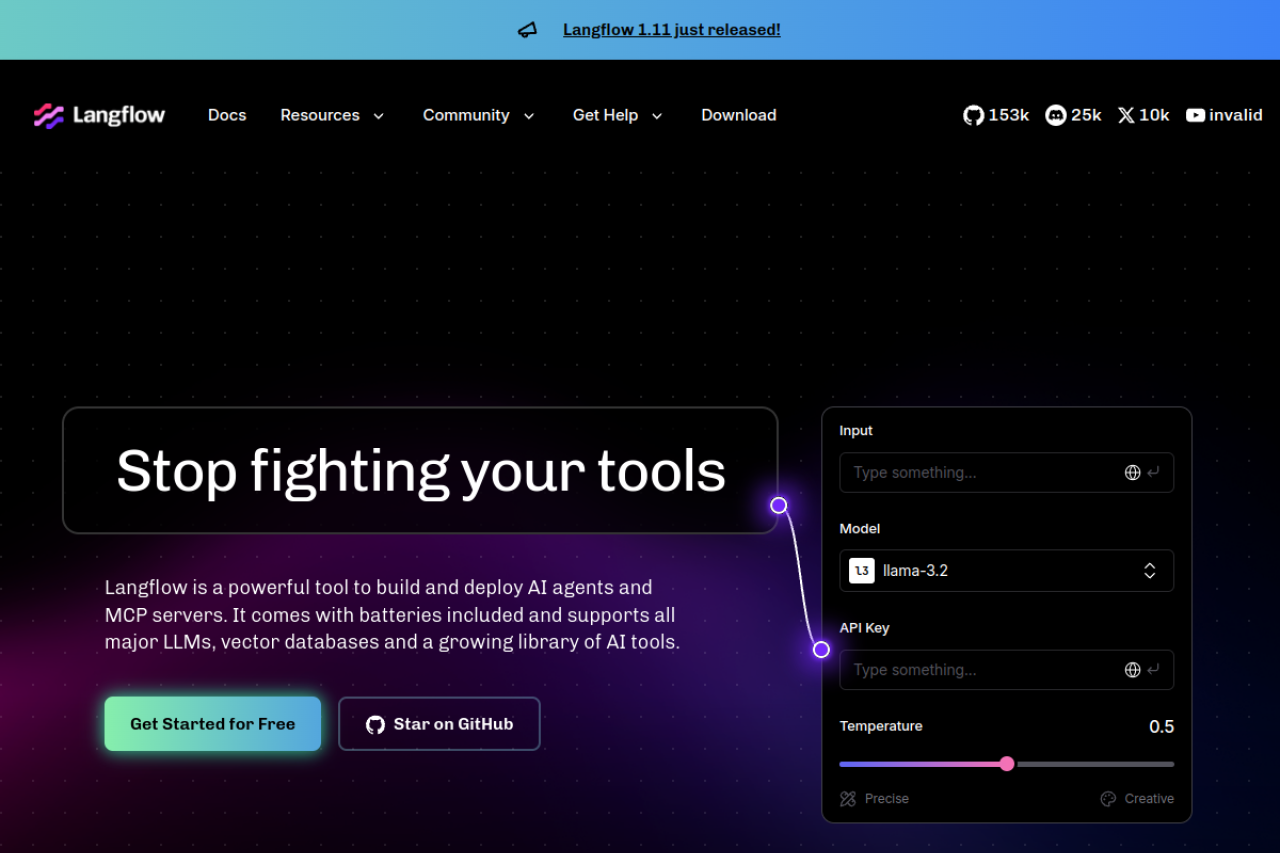Click the Creative label
Viewport: 1280px width, 853px height.
tap(1149, 799)
